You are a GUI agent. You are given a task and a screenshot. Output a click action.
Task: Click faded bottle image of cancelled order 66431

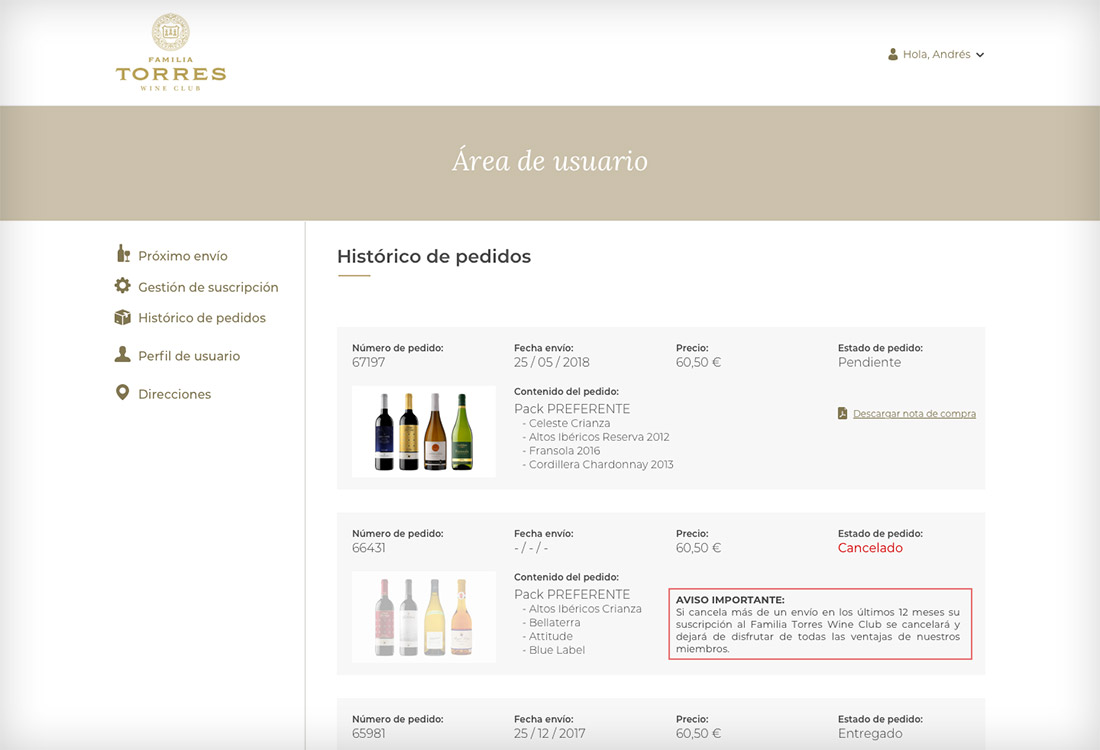(423, 616)
